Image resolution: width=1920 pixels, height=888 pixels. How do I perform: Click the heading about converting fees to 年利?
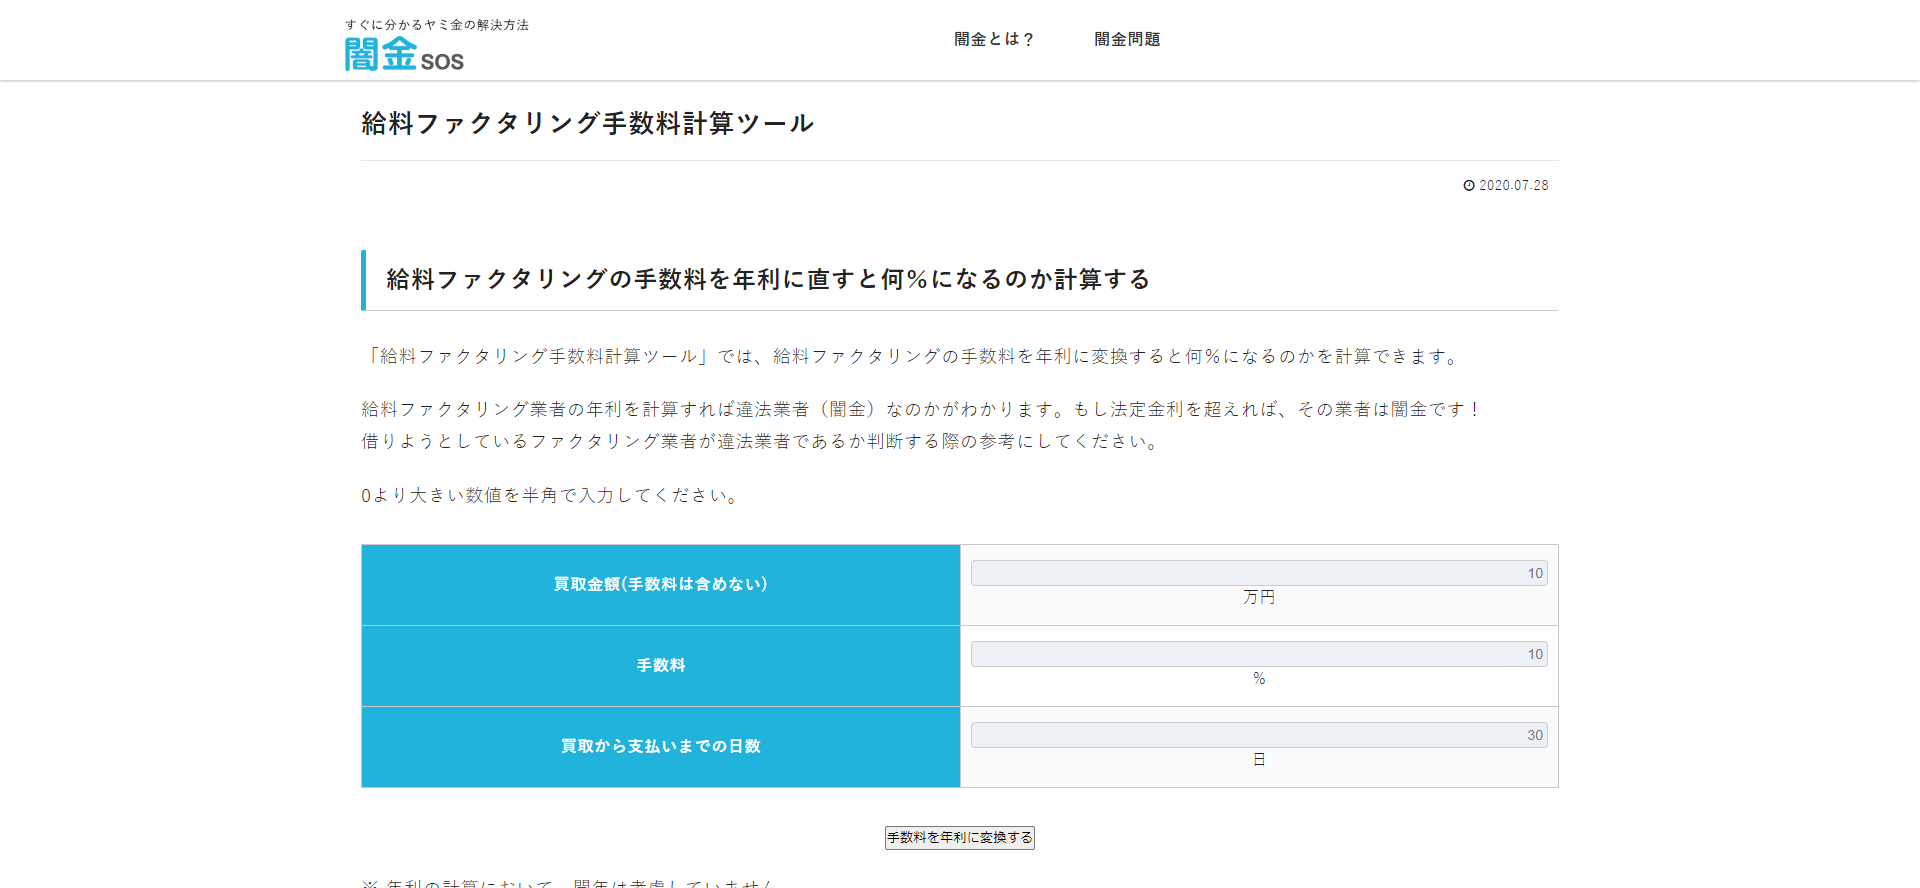(768, 279)
